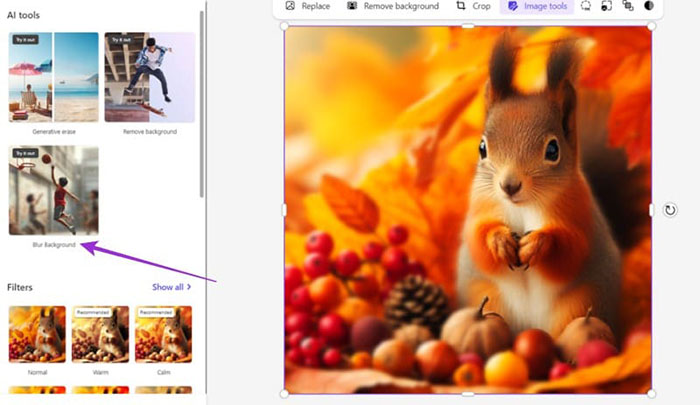Click the overlapping squares icon in toolbar
Viewport: 700px width, 405px height.
click(x=628, y=6)
